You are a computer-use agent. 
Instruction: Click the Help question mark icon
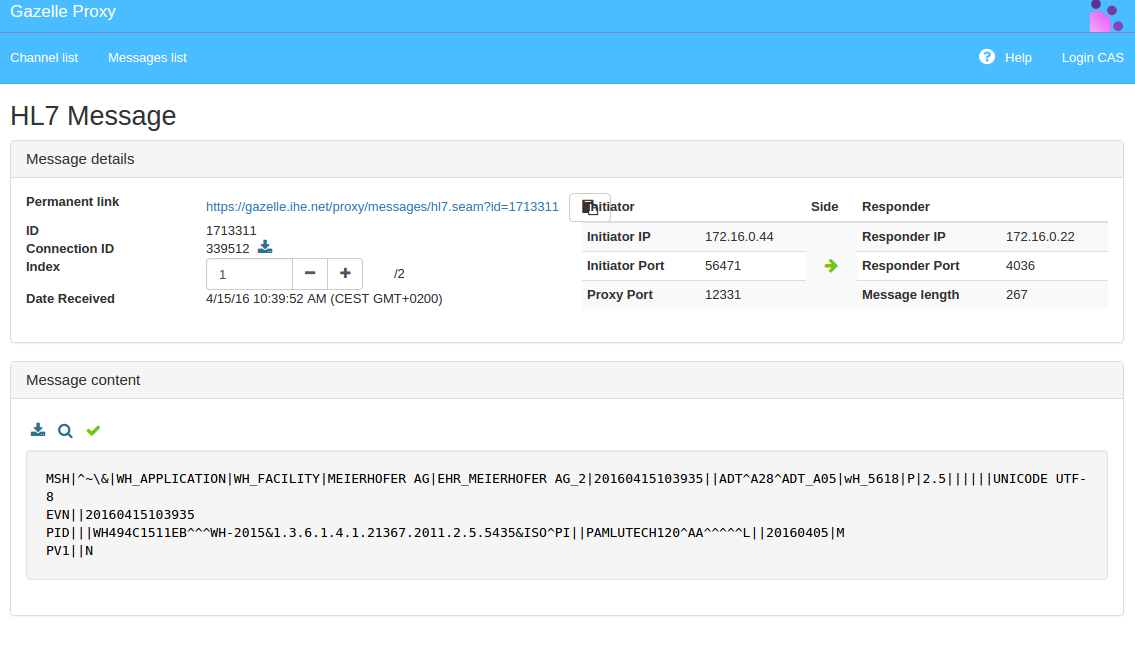(x=987, y=57)
